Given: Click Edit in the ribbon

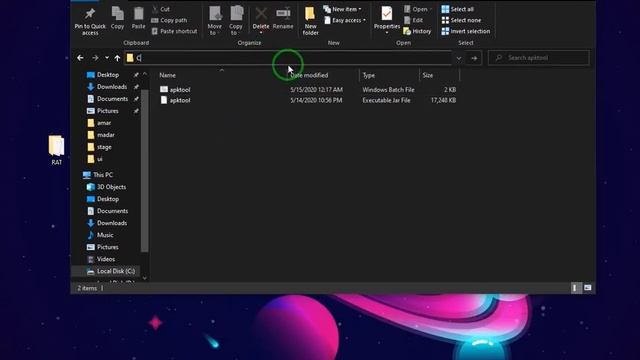Looking at the screenshot, I should pos(413,20).
